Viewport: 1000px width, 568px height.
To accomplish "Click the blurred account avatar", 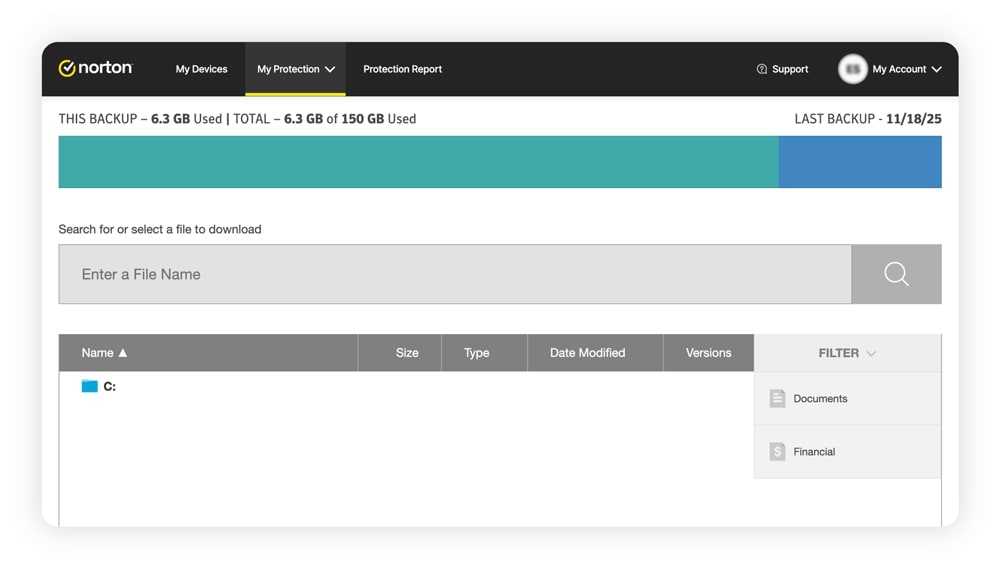I will [x=852, y=69].
